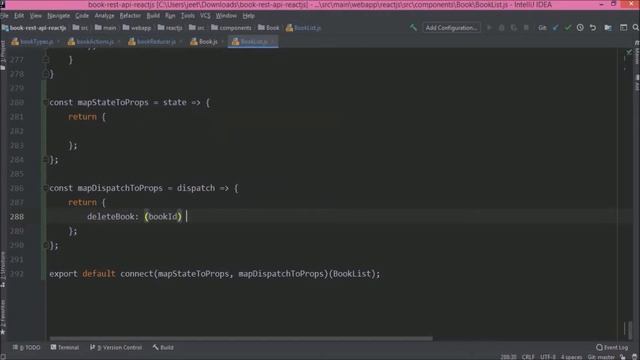
Task: Open the Tools menu
Action: (187, 16)
